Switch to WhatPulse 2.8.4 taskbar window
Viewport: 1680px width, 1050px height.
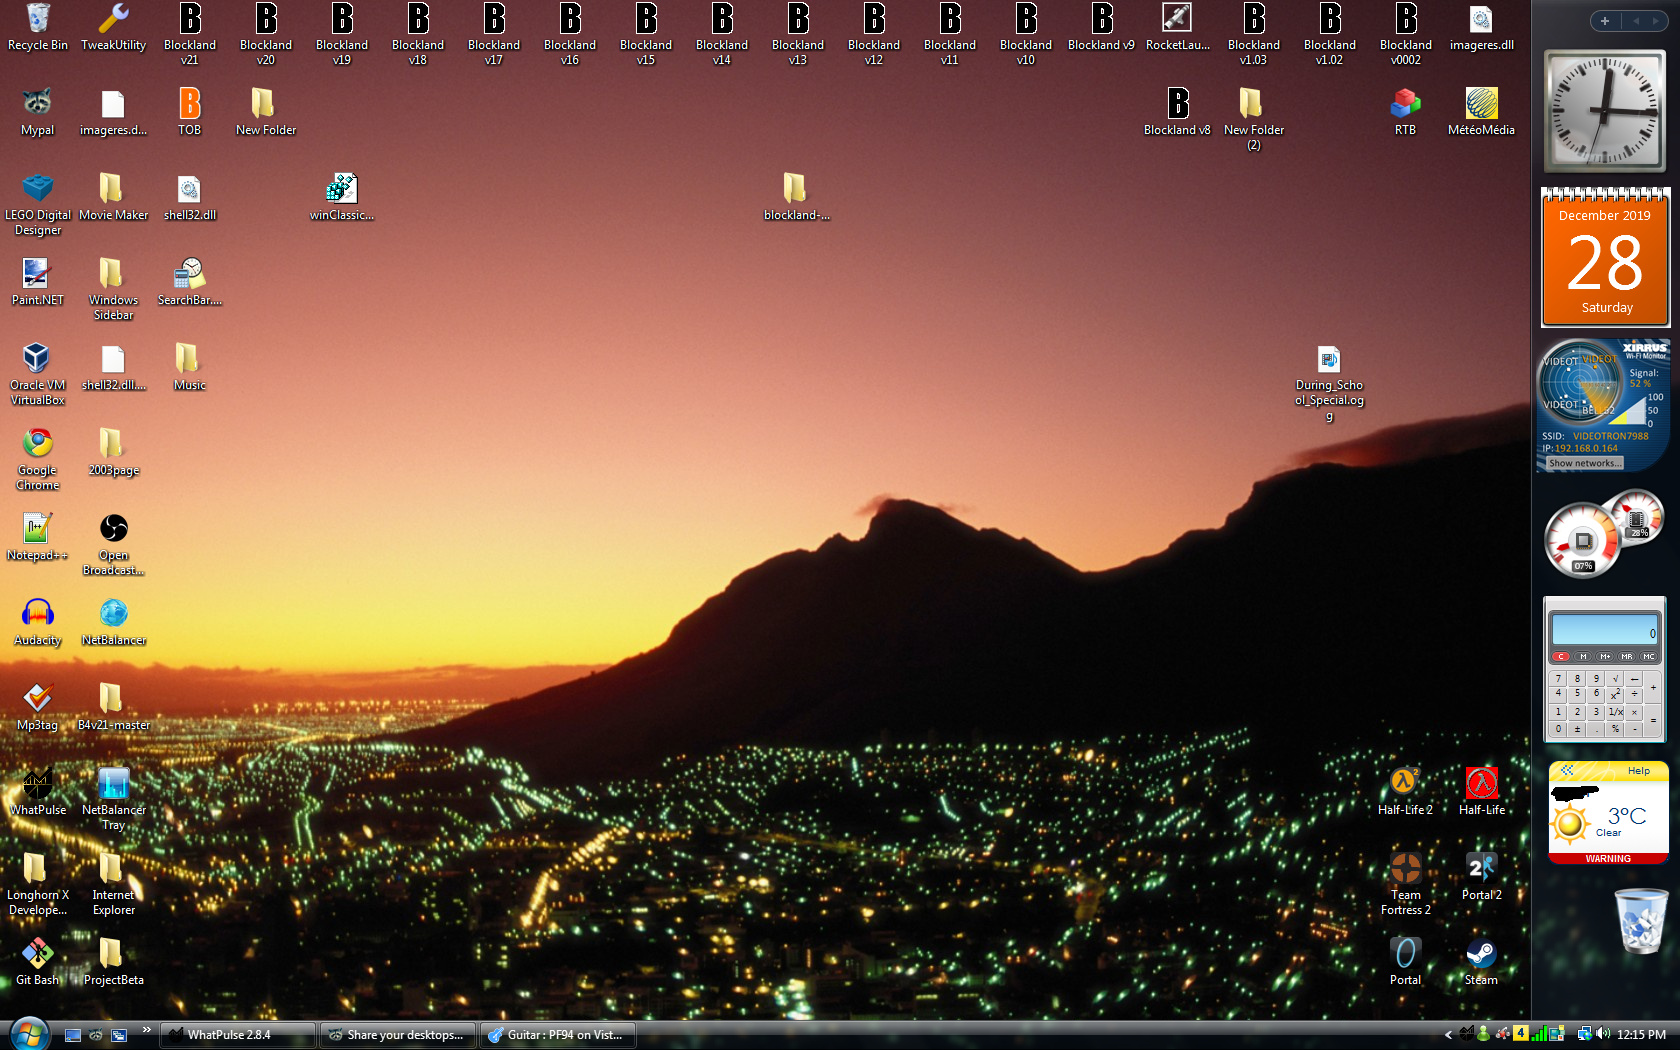pos(238,1035)
